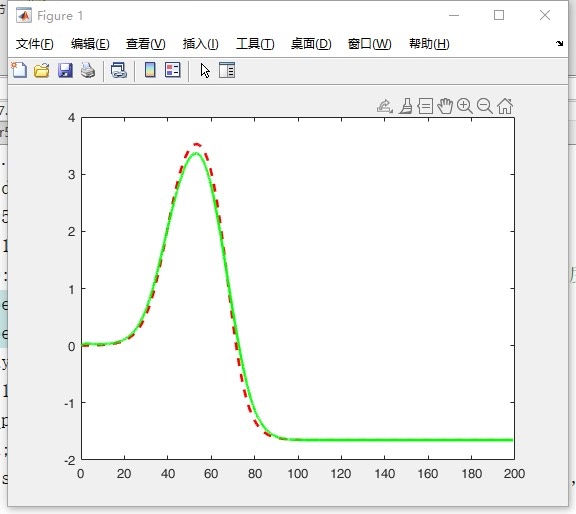This screenshot has height=514, width=576.
Task: Open the Property Inspector icon
Action: pyautogui.click(x=227, y=70)
